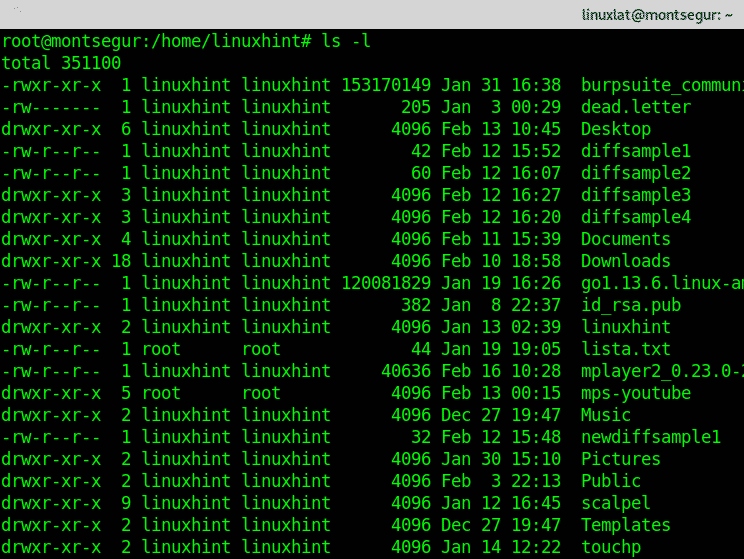This screenshot has height=559, width=744.
Task: Click the Pictures directory name
Action: click(x=621, y=459)
